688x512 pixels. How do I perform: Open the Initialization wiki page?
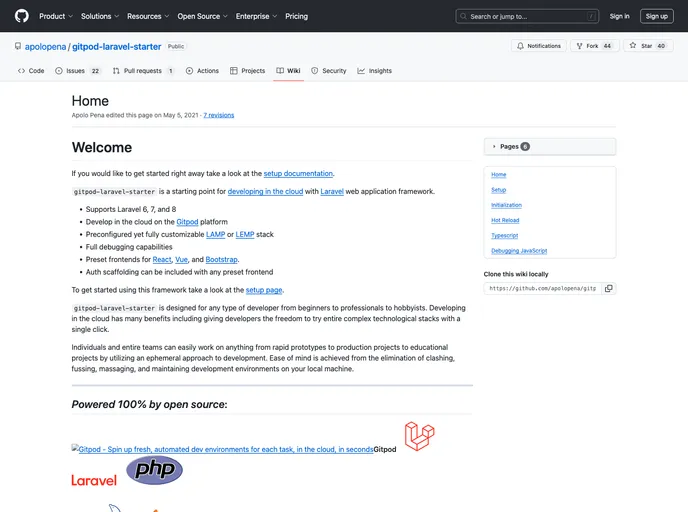pos(506,205)
